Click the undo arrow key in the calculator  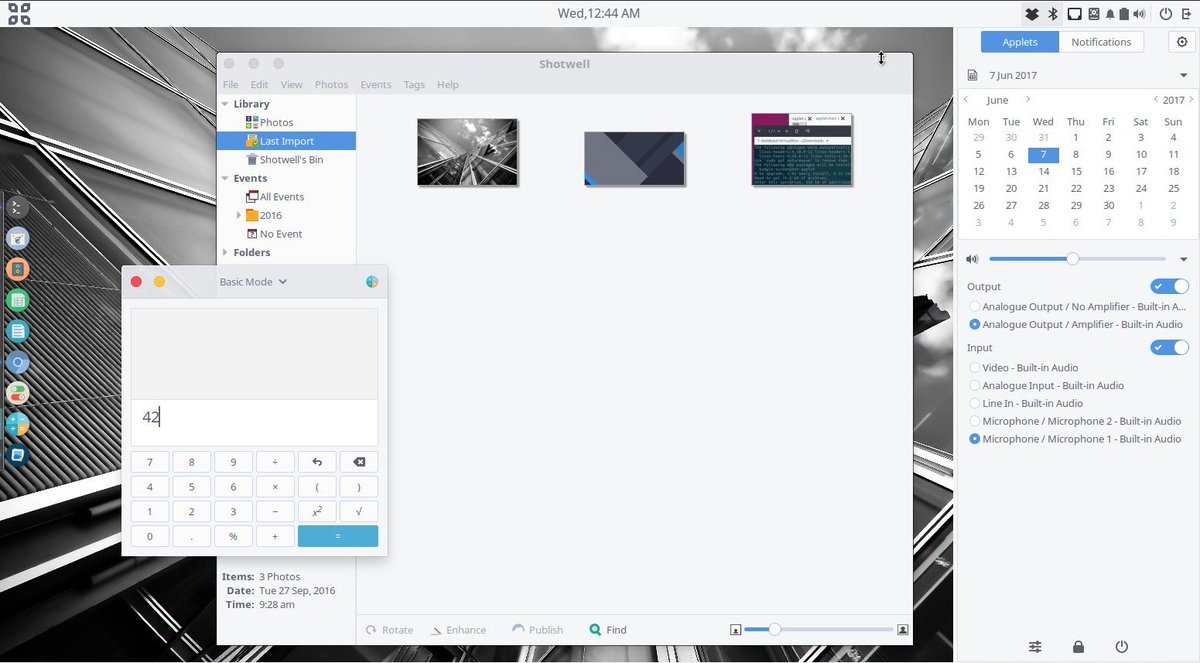point(317,462)
